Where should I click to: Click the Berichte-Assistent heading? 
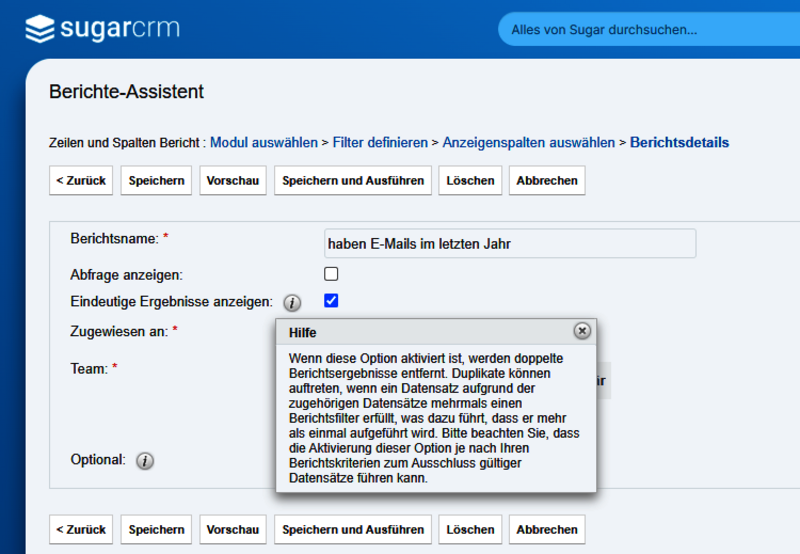click(x=126, y=92)
